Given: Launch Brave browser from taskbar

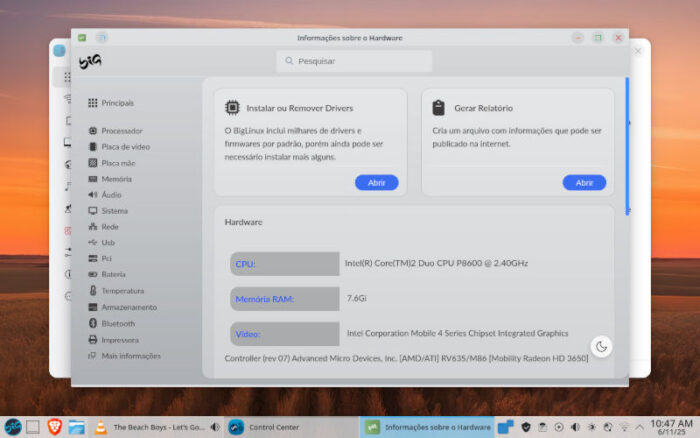Looking at the screenshot, I should click(54, 427).
